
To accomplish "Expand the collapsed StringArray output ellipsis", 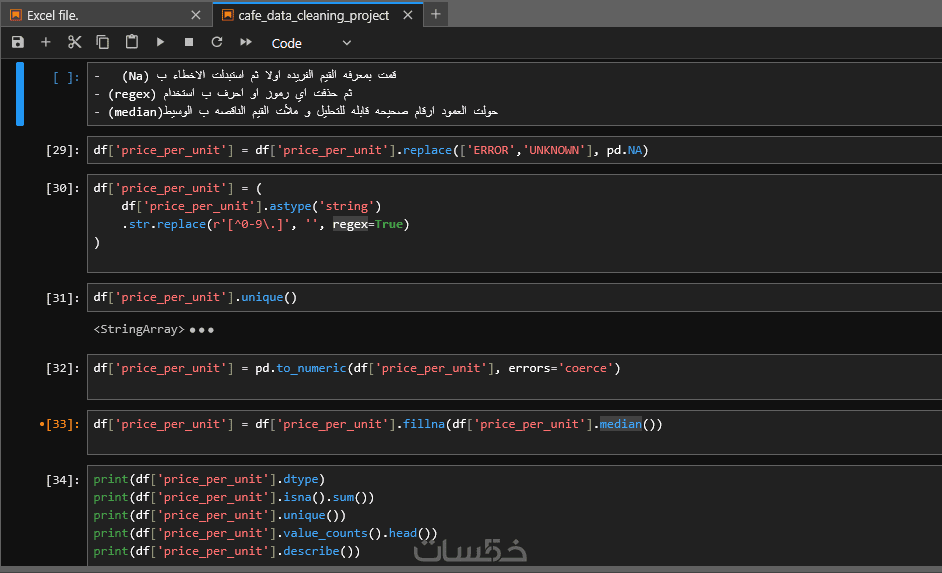I will click(x=201, y=329).
